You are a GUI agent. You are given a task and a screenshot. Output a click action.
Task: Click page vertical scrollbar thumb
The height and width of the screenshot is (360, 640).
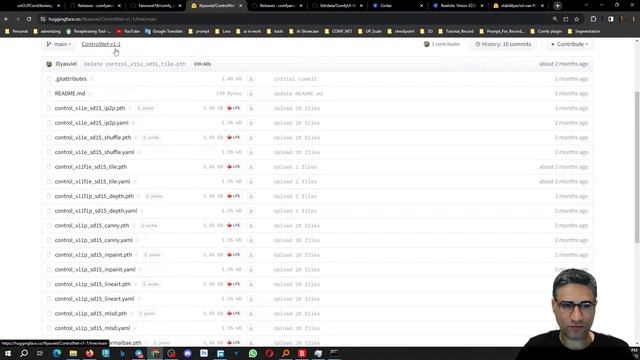pyautogui.click(x=637, y=167)
